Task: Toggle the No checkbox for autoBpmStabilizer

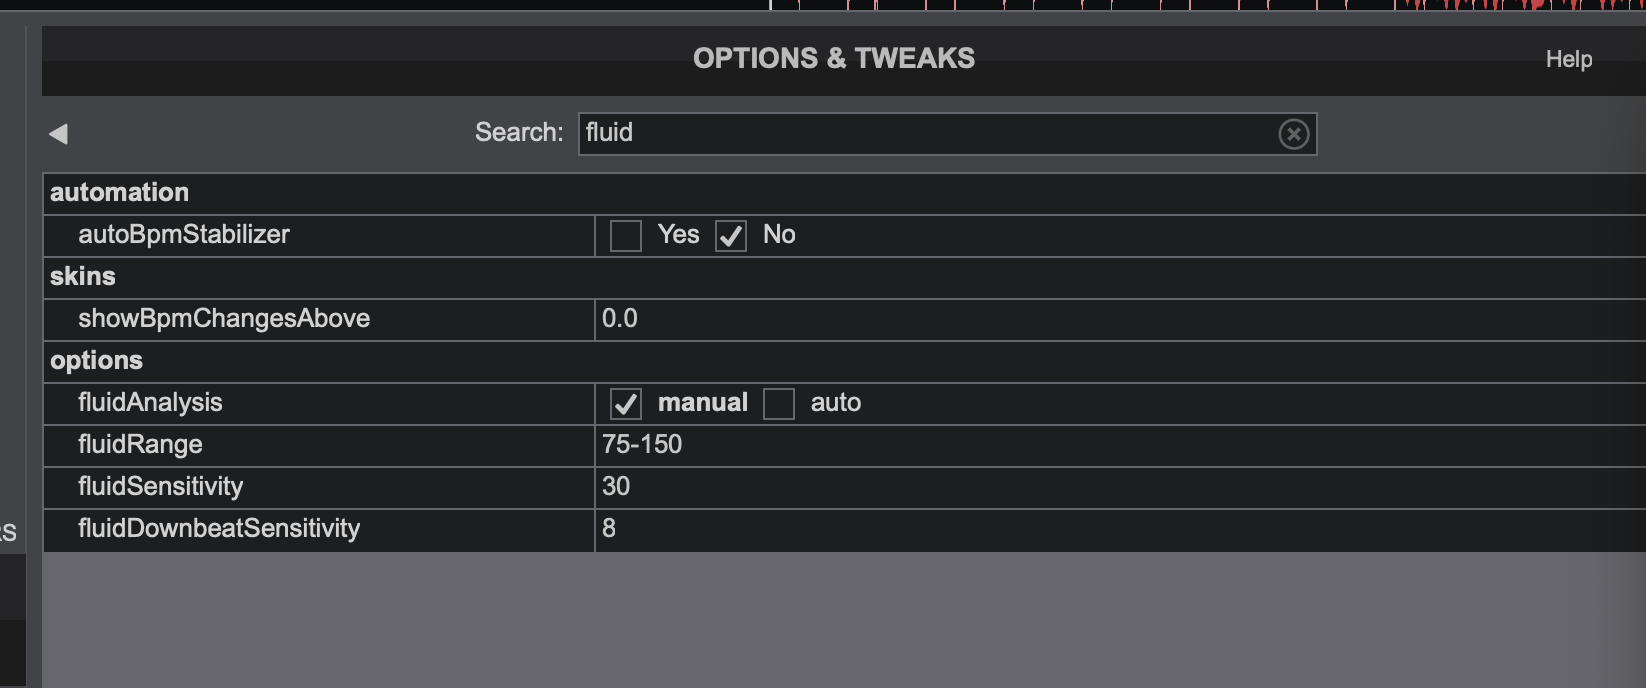Action: tap(731, 236)
